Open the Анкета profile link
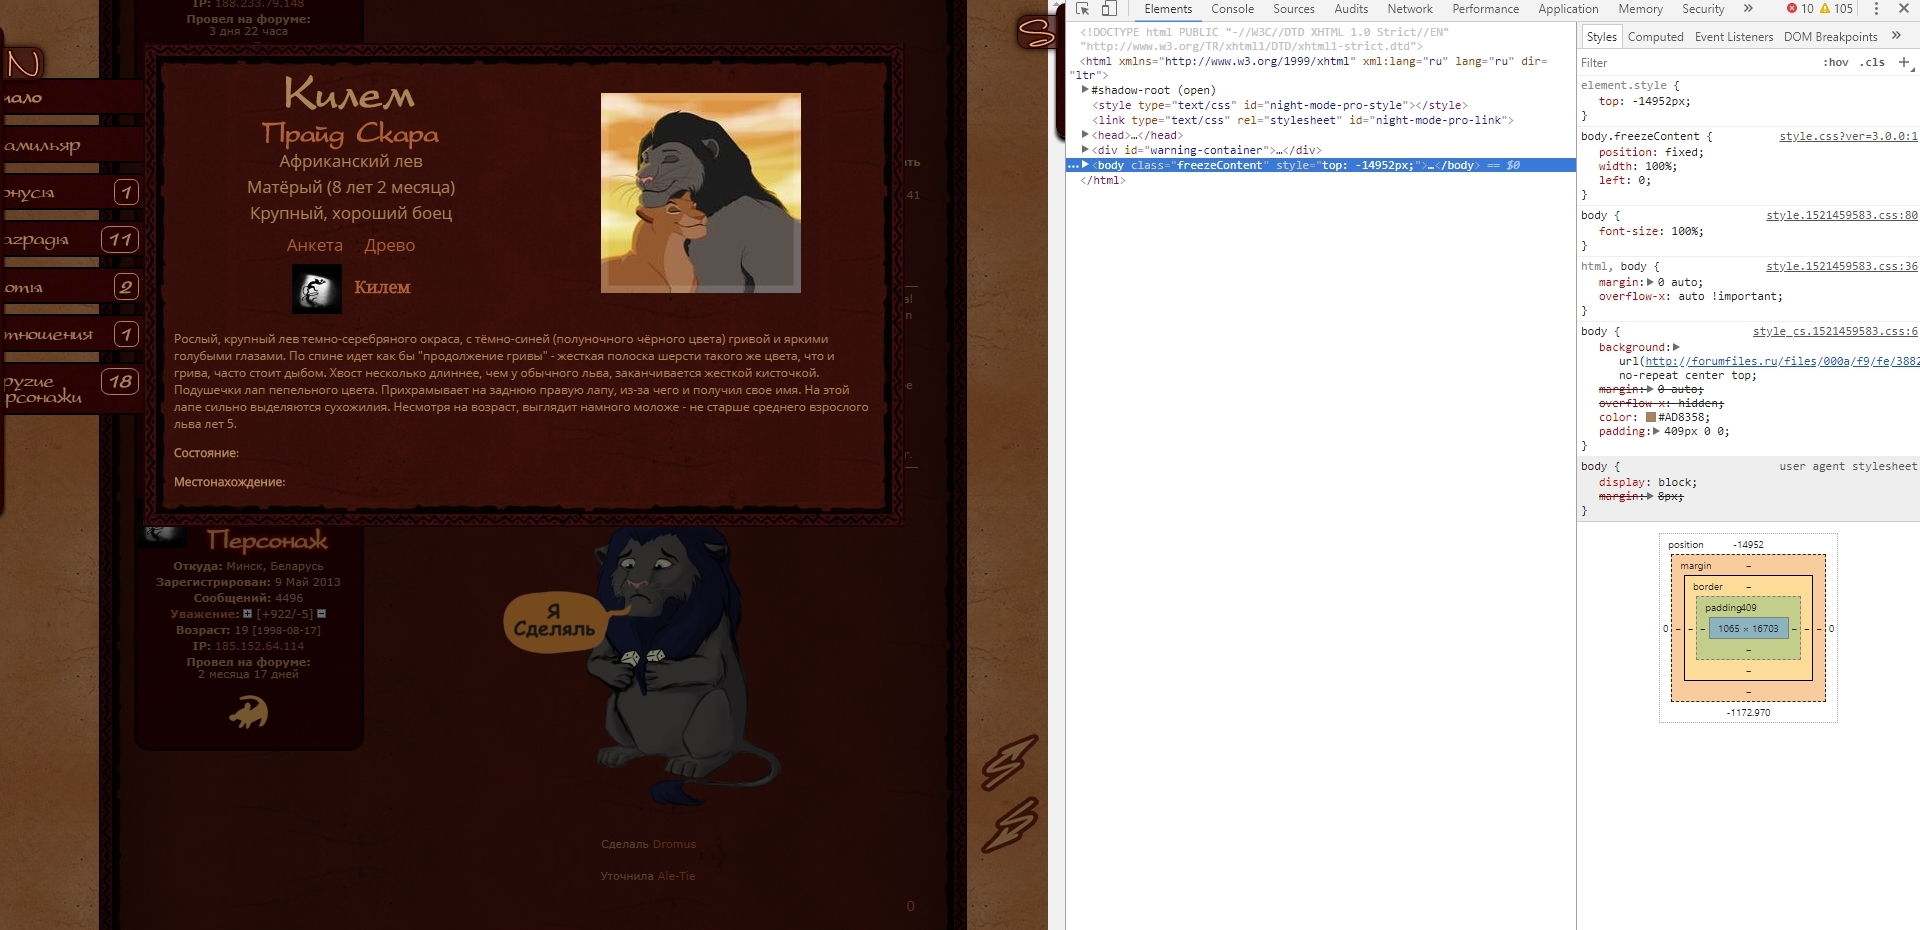Screen dimensions: 1920x930 314,245
